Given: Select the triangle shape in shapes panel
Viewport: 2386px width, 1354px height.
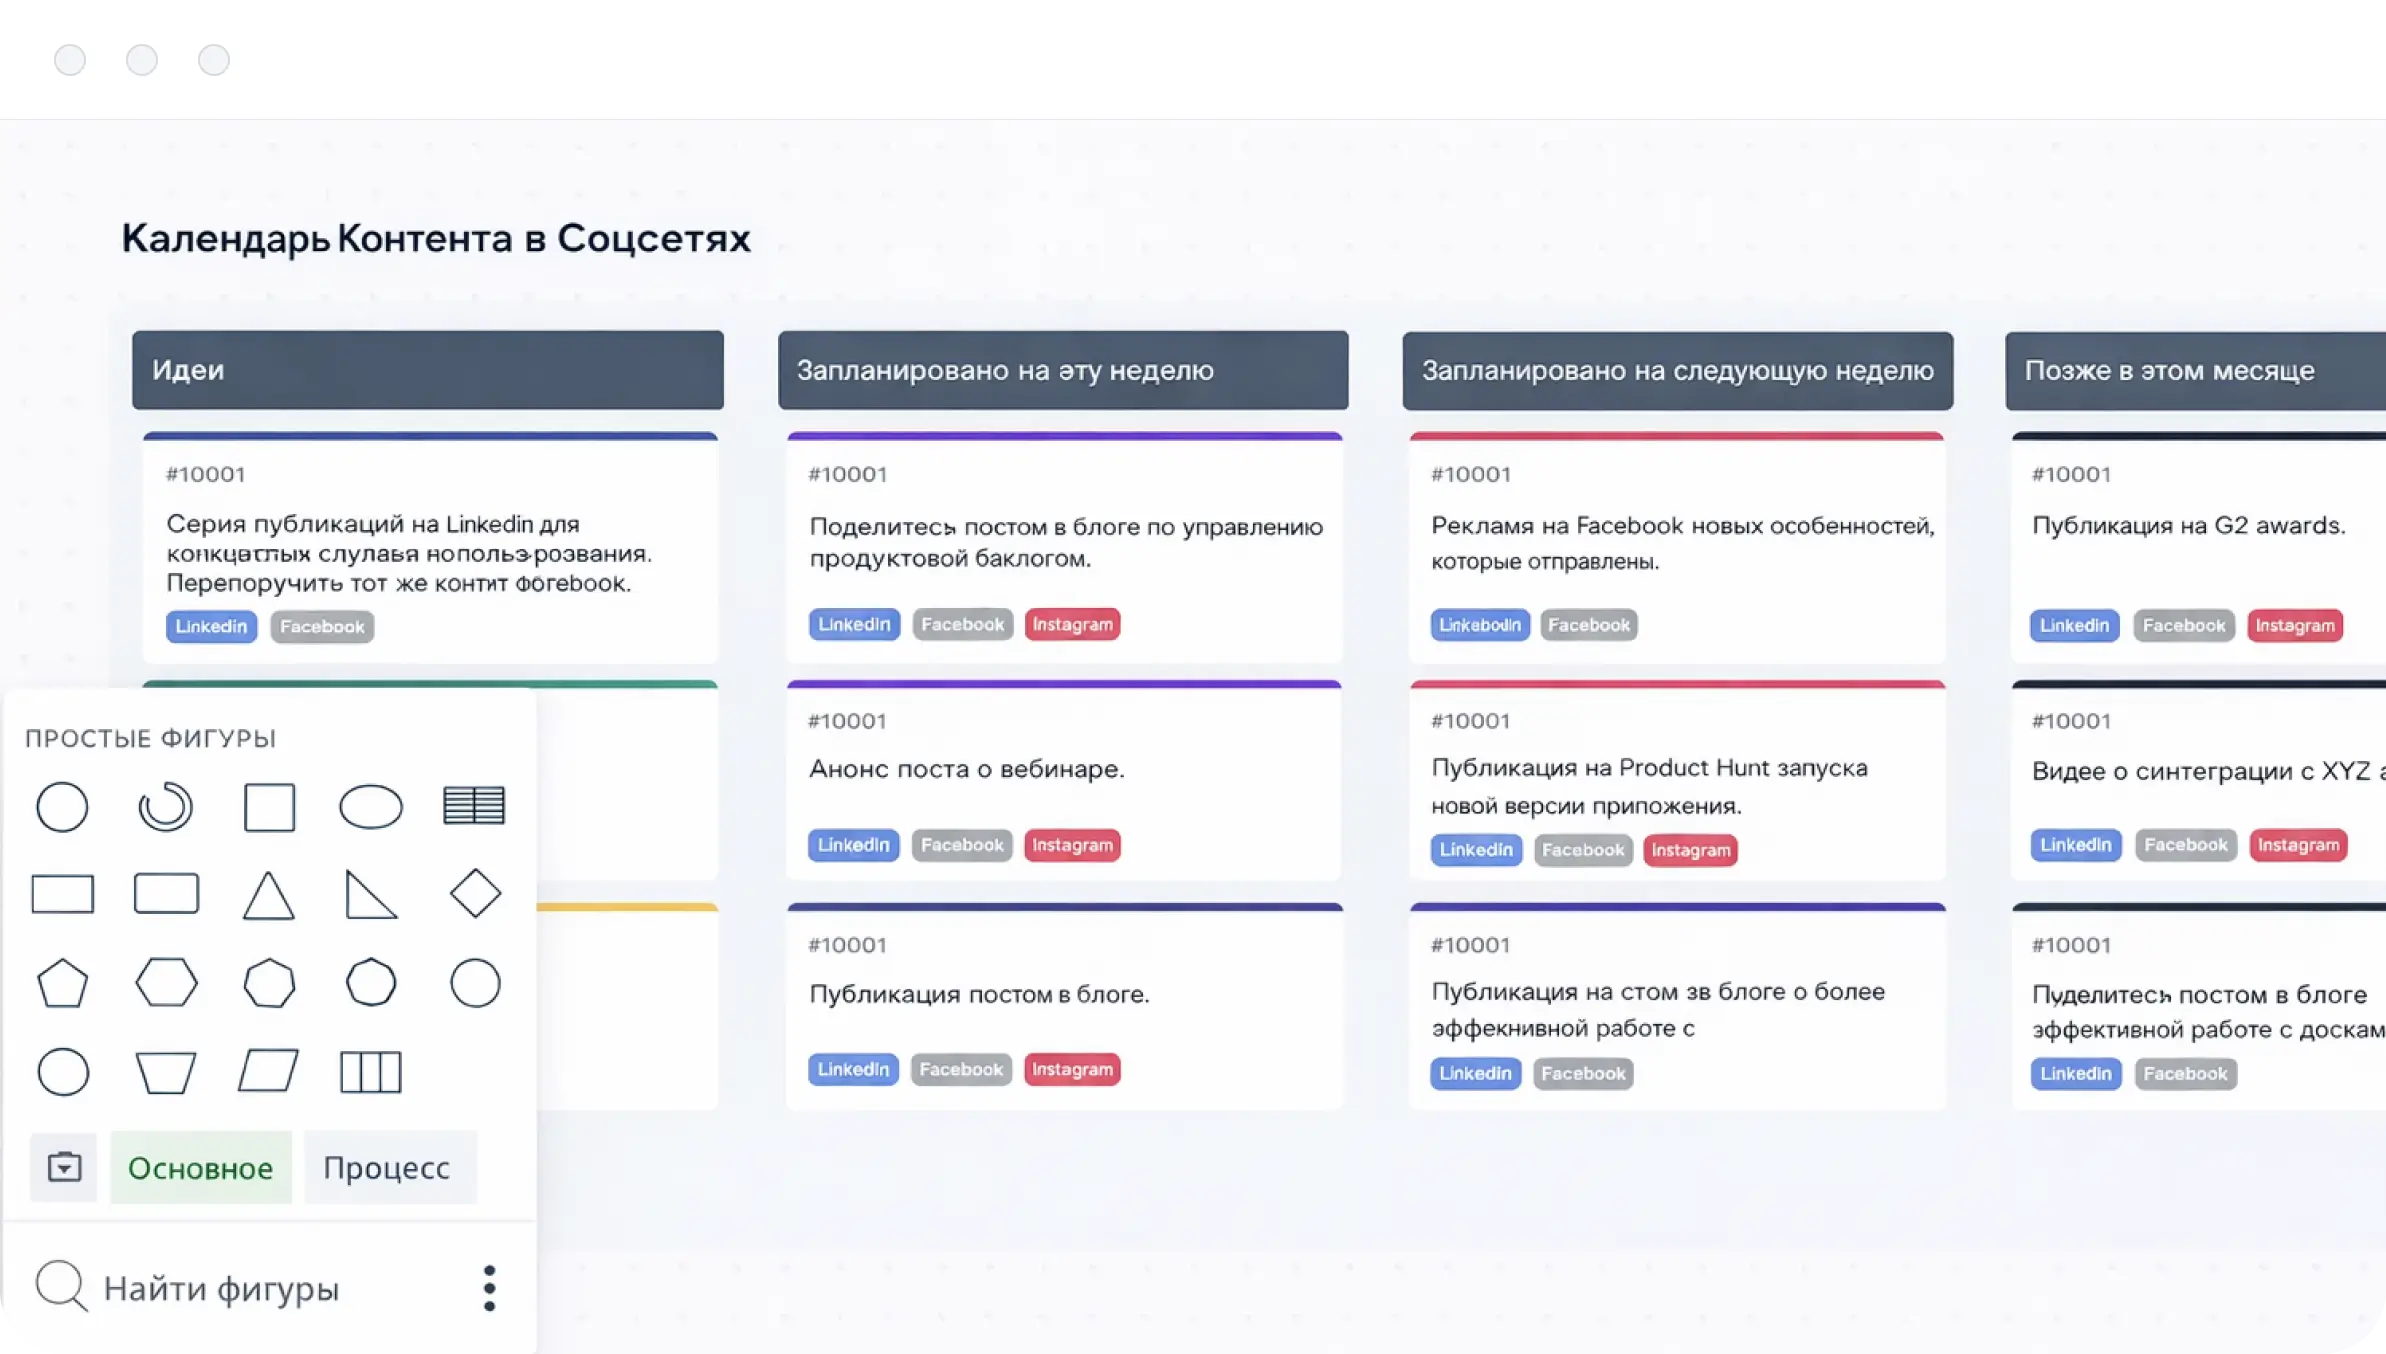Looking at the screenshot, I should [x=268, y=895].
